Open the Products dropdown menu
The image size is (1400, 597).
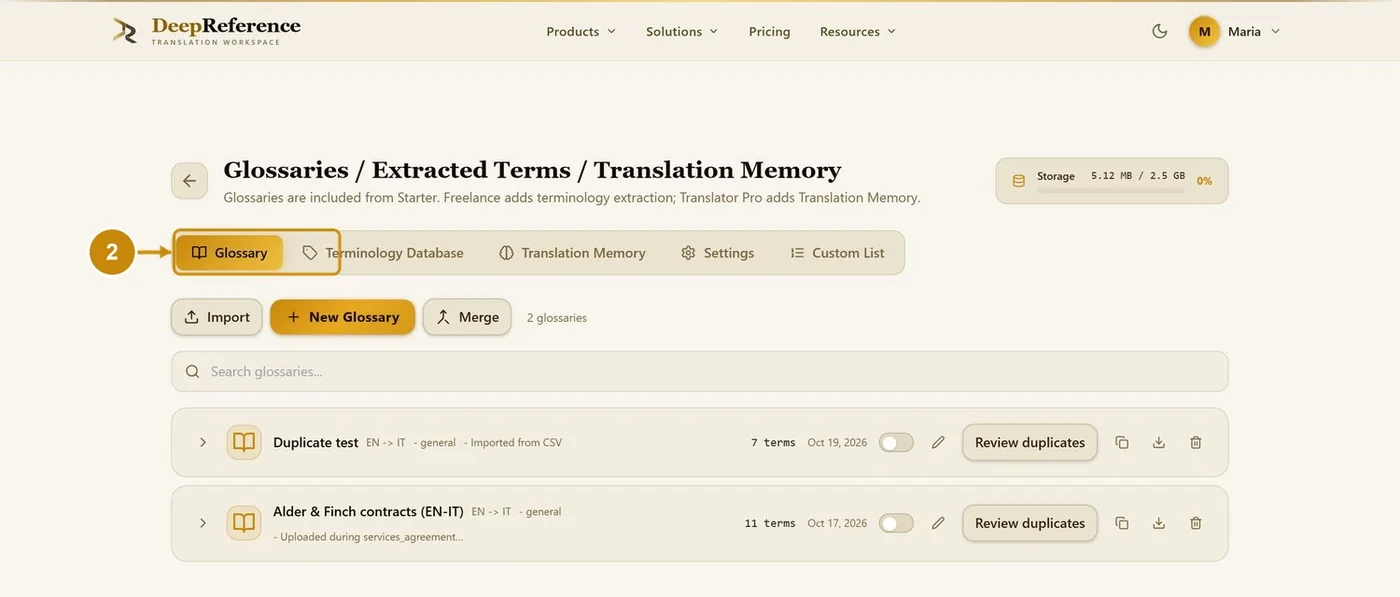point(581,31)
